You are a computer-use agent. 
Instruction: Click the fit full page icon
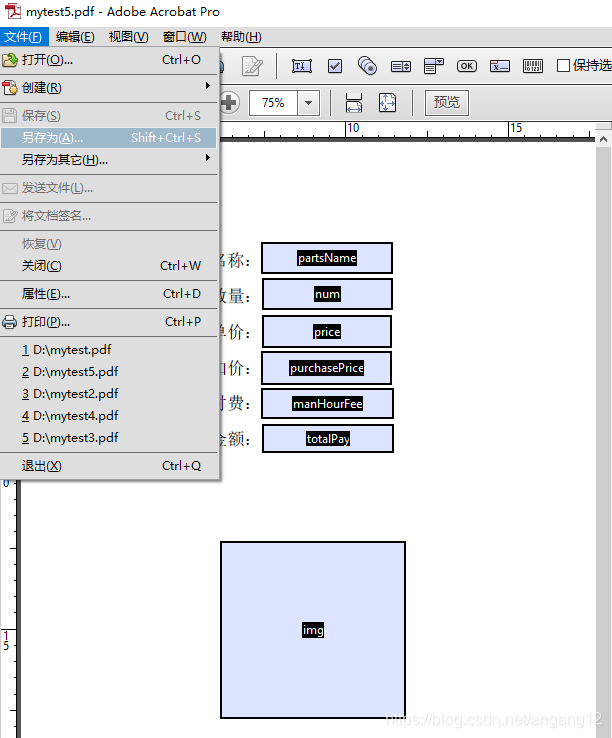pos(387,102)
